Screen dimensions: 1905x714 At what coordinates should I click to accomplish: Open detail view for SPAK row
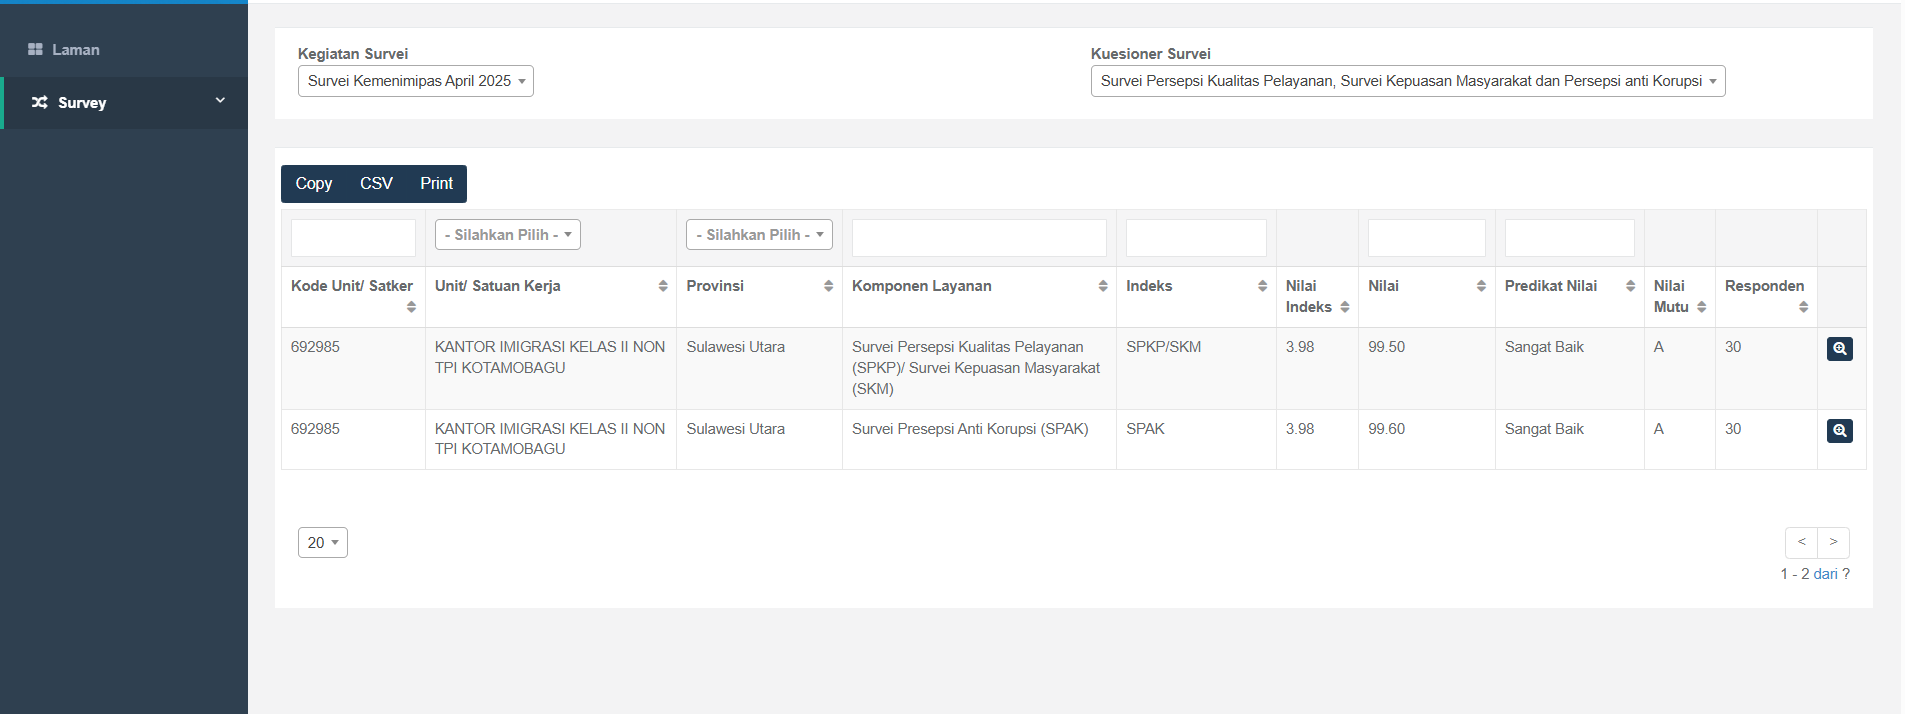coord(1839,430)
